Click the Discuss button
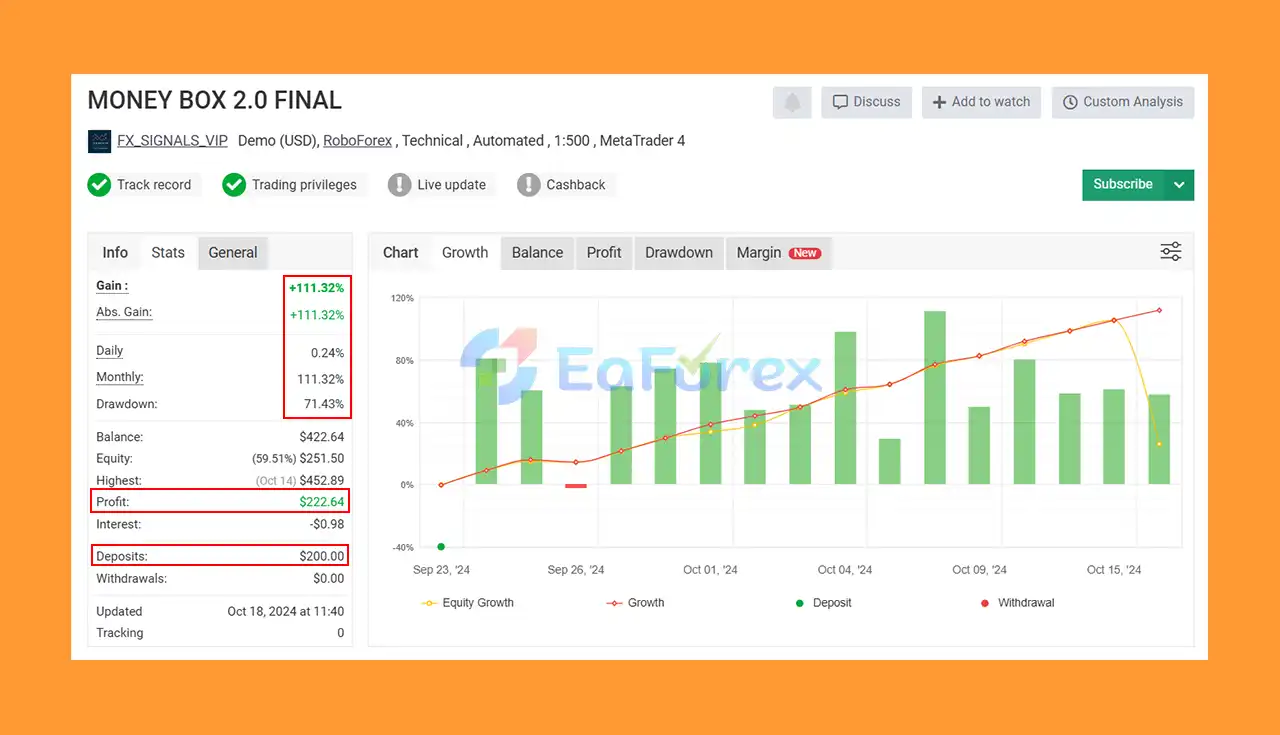 click(866, 102)
